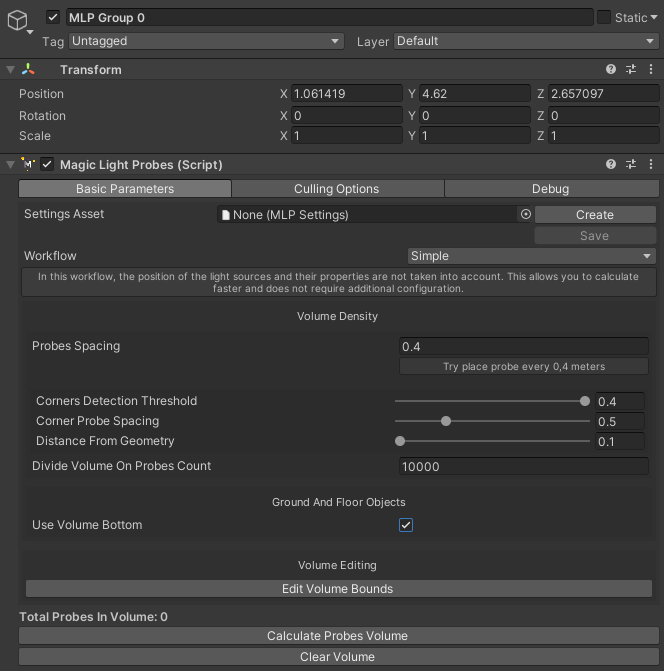Open the Workflow dropdown set to Simple

[x=531, y=256]
